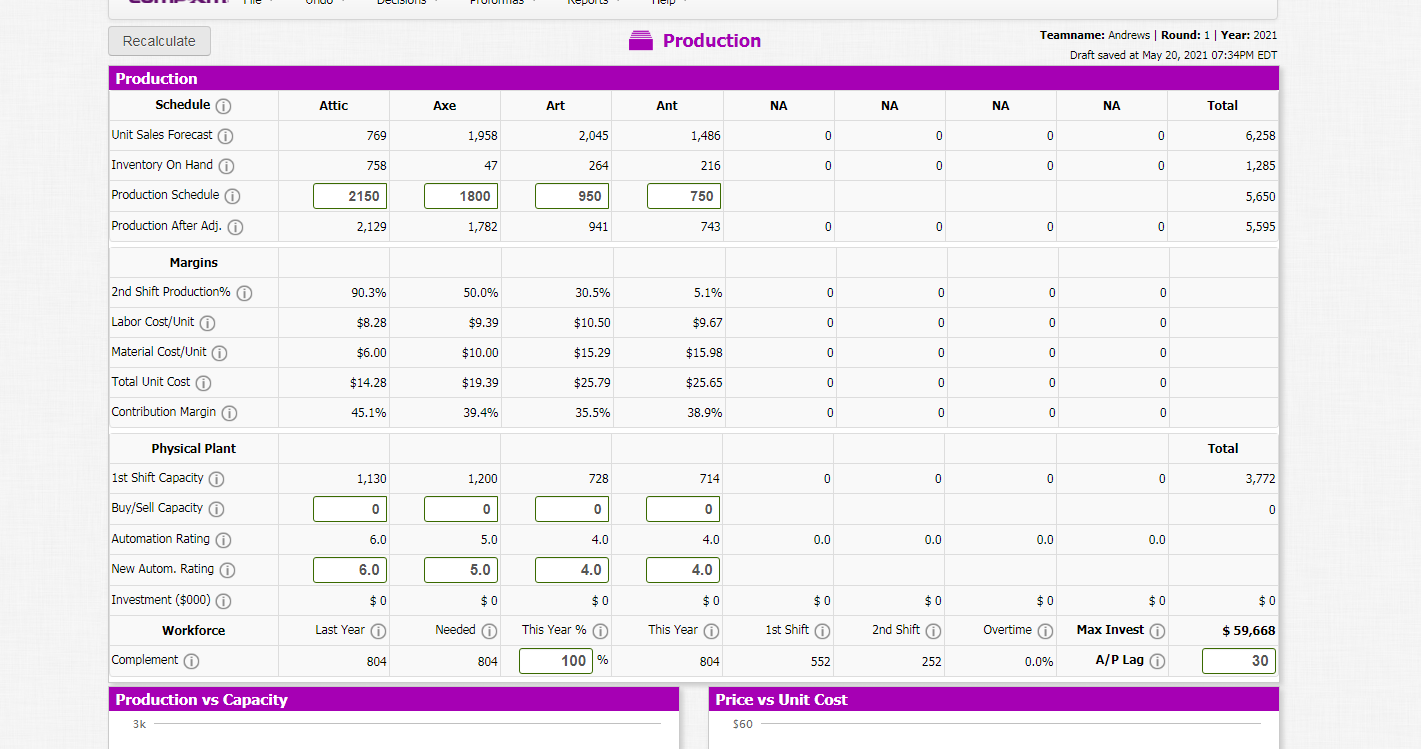Edit the A/P Lag field 30
1421x749 pixels.
pos(1239,661)
